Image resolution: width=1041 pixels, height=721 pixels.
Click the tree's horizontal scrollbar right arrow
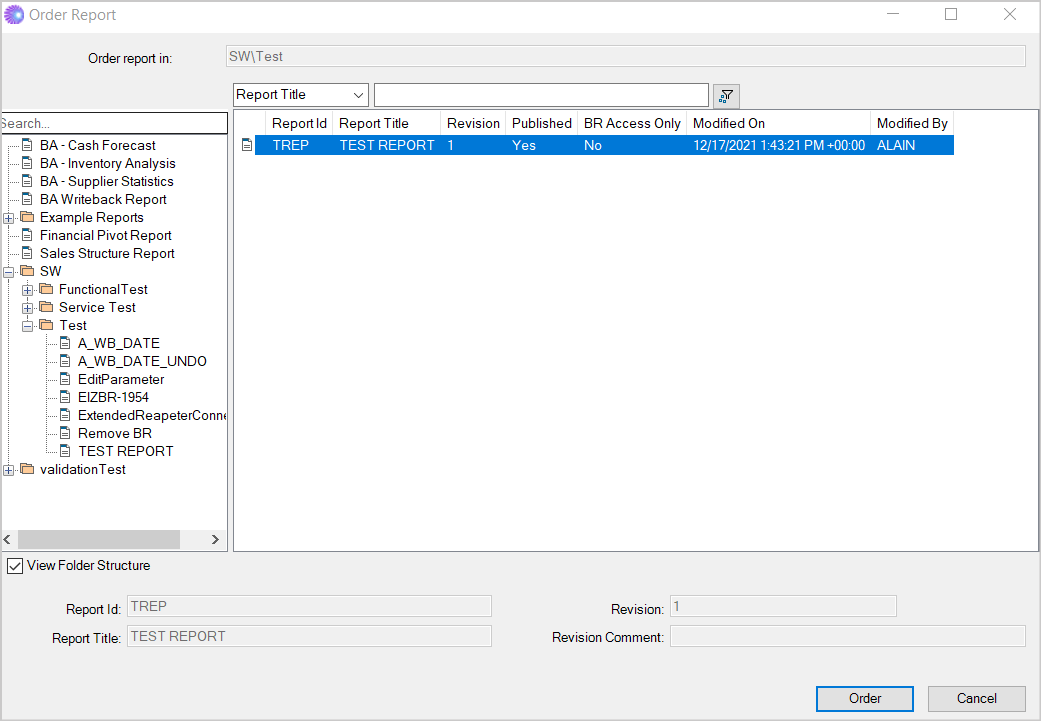click(215, 540)
